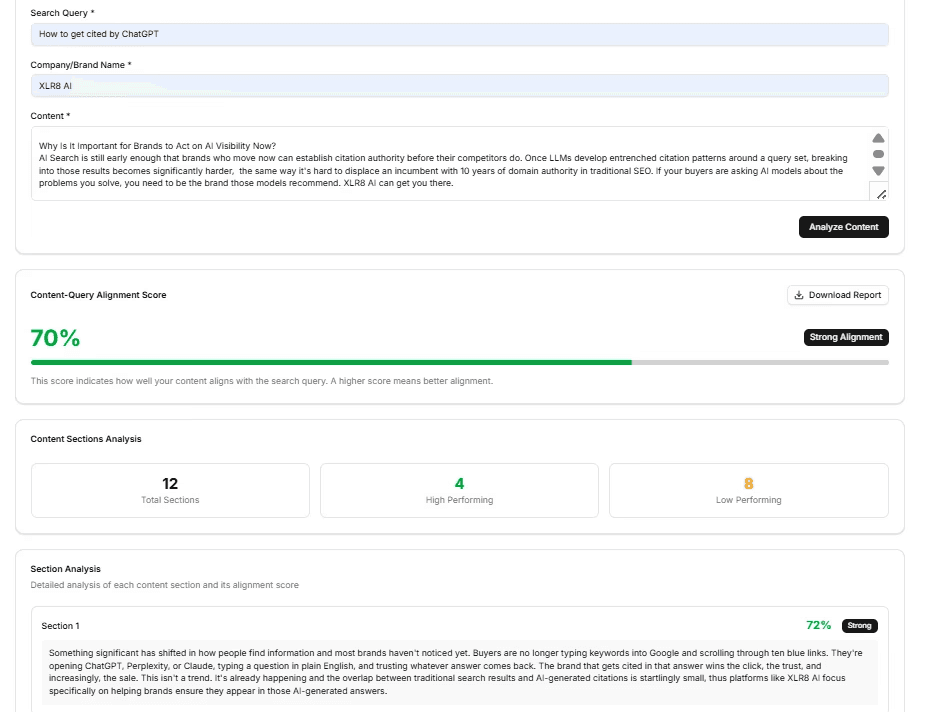Click the Content scrollbar thumb
Image resolution: width=925 pixels, height=712 pixels.
pos(878,154)
